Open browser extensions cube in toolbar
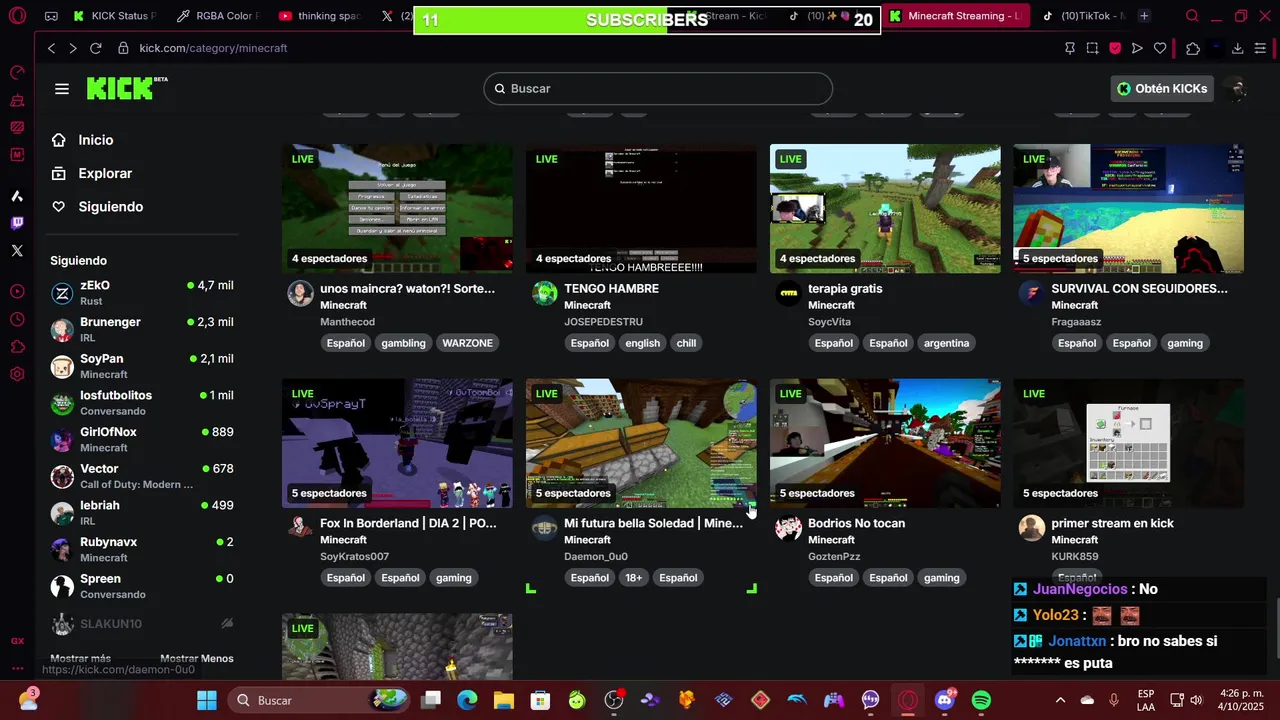This screenshot has width=1280, height=720. 1192,48
